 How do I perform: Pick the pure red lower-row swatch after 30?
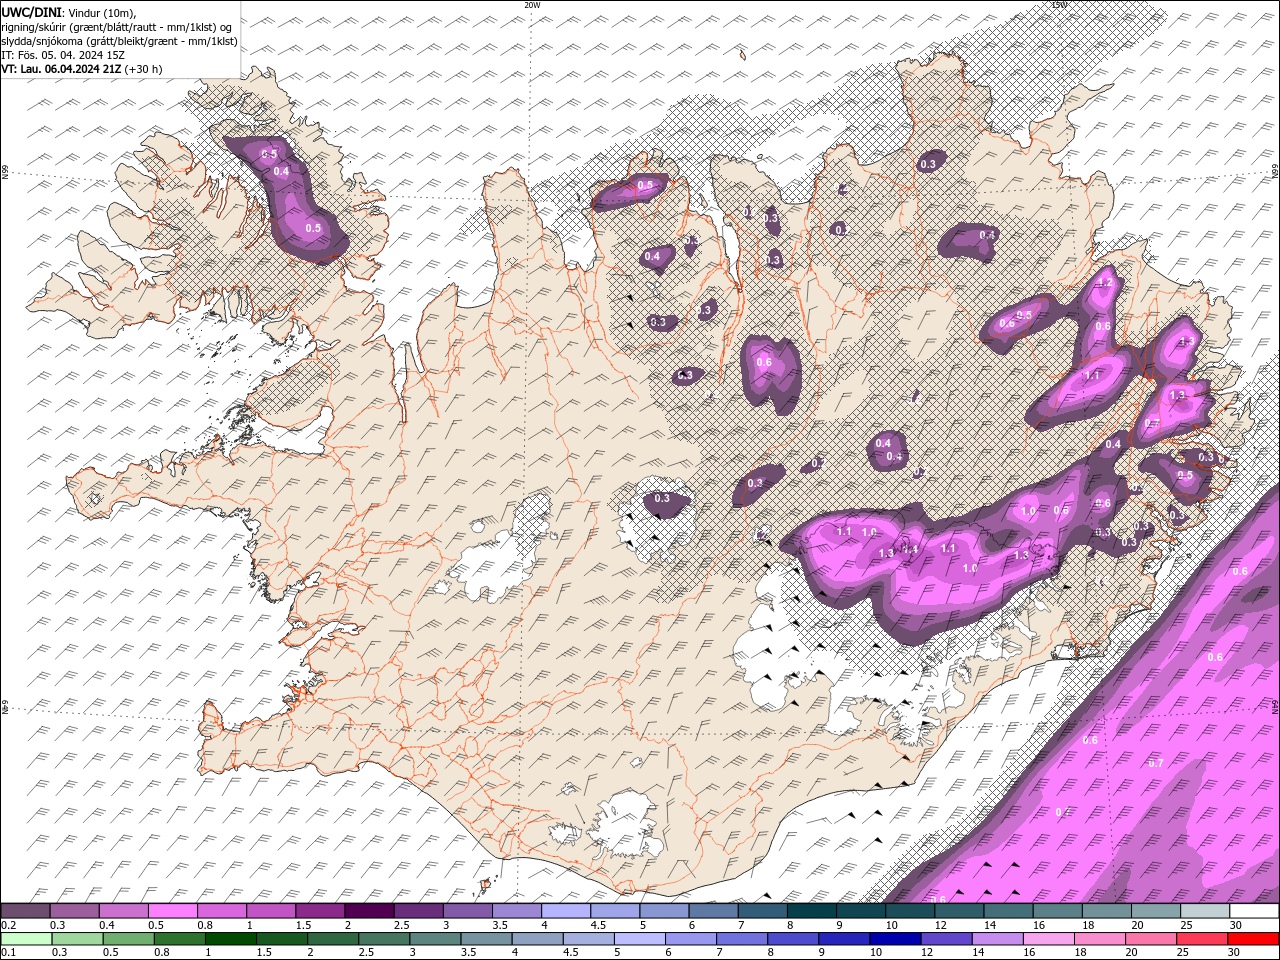coord(1253,938)
